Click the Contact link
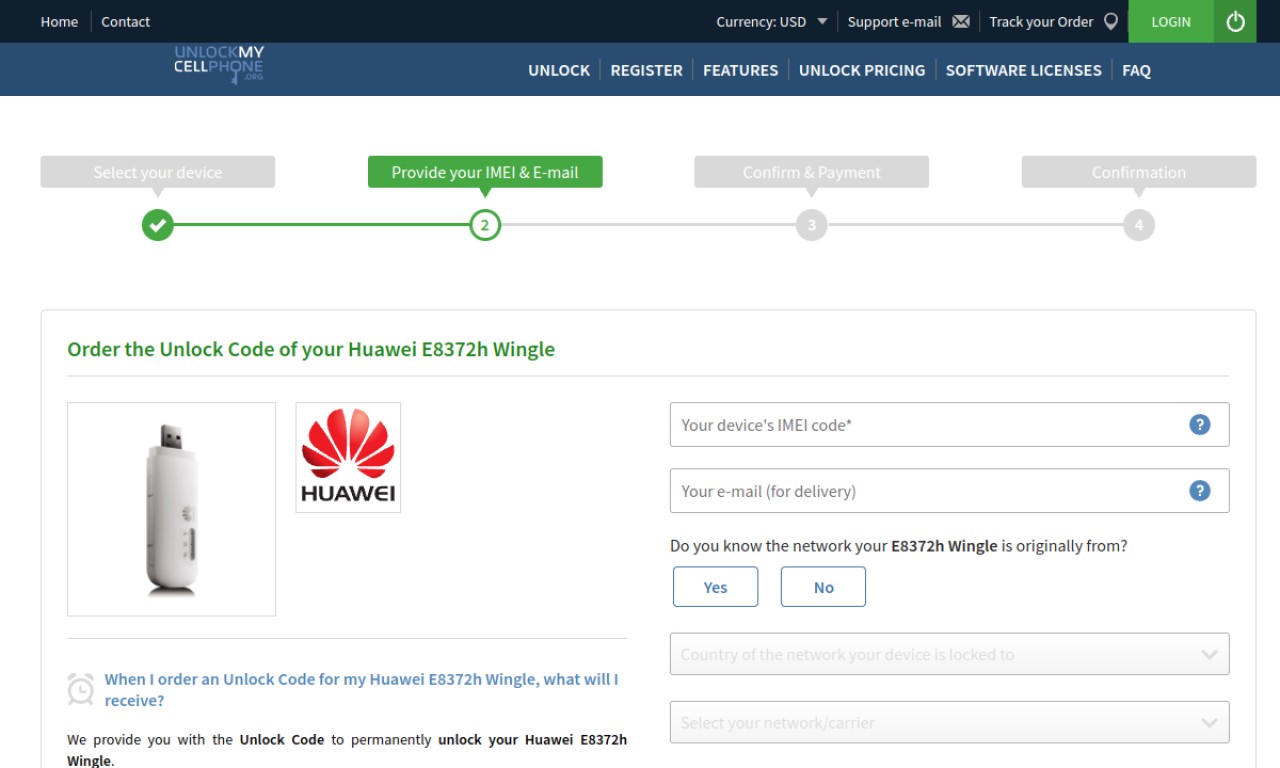 point(125,21)
